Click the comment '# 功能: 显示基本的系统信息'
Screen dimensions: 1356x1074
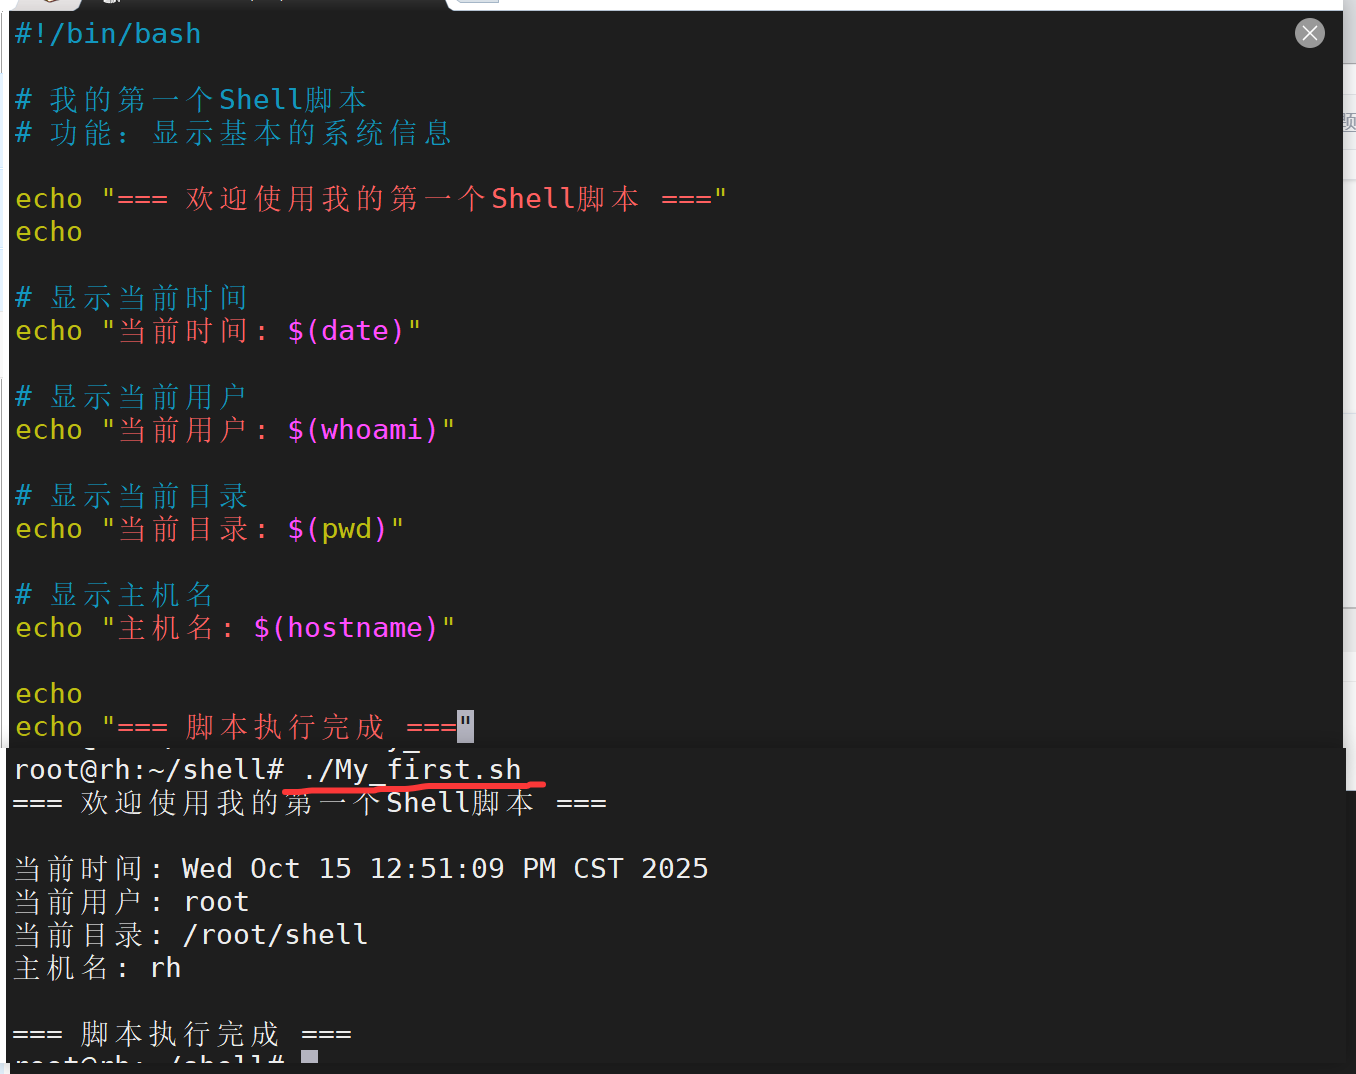coord(233,133)
